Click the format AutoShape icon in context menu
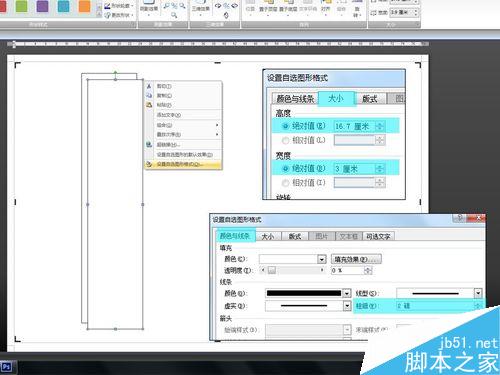500x375 pixels. [149, 164]
